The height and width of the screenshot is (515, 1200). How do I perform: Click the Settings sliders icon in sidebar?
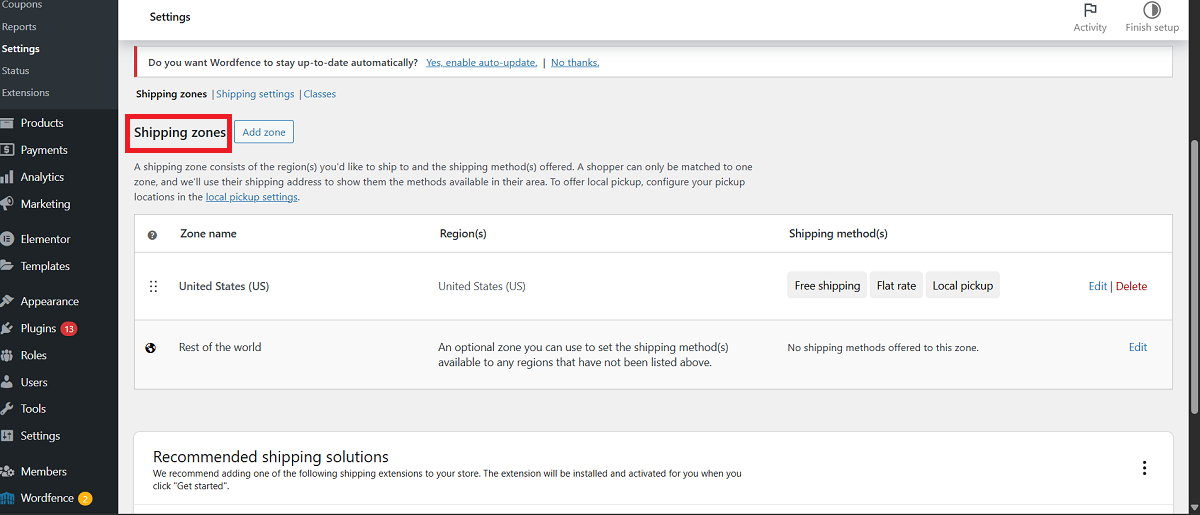pos(8,436)
